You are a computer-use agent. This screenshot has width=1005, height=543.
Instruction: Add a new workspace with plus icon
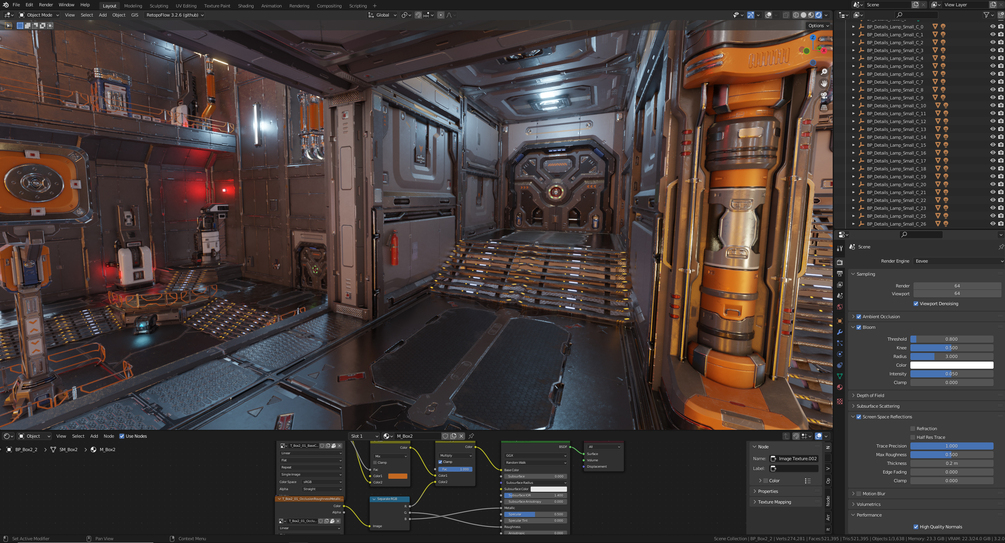[375, 6]
